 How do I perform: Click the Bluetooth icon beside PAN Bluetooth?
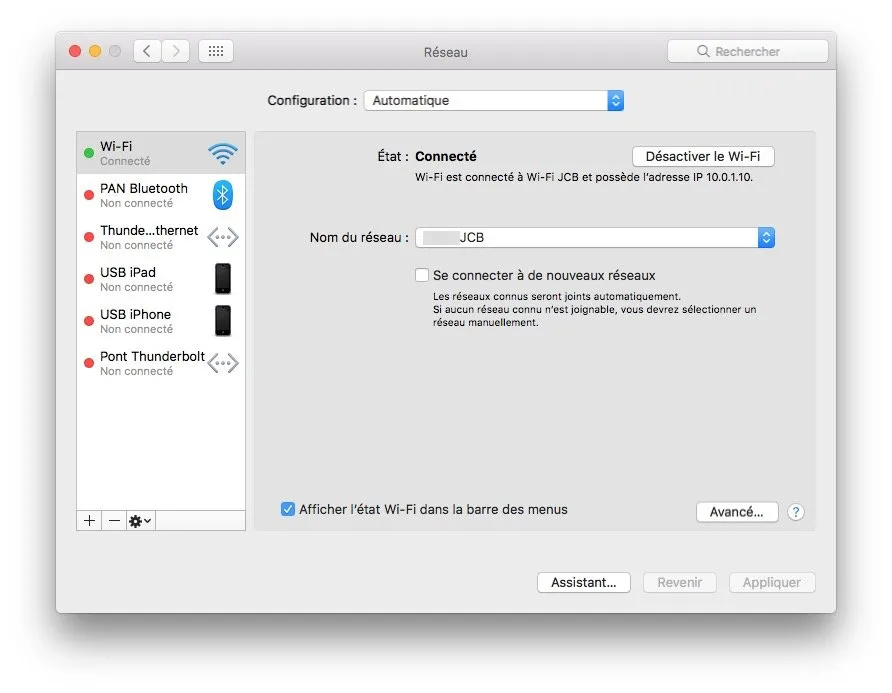click(221, 194)
